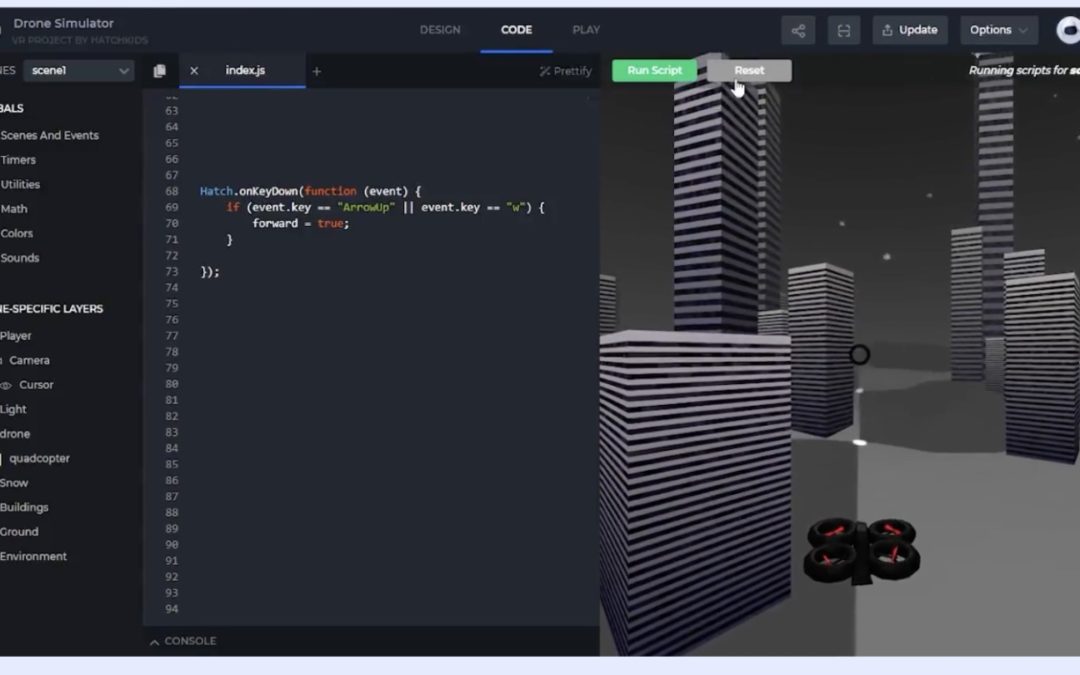Open the copy files icon beside index.js

pyautogui.click(x=159, y=71)
